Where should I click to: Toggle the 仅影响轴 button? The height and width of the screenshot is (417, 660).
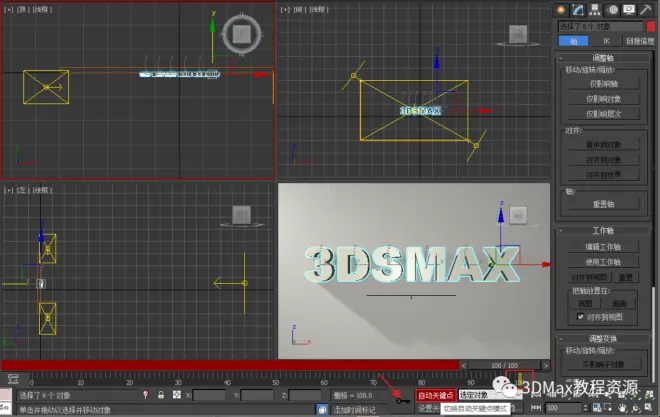(x=603, y=85)
